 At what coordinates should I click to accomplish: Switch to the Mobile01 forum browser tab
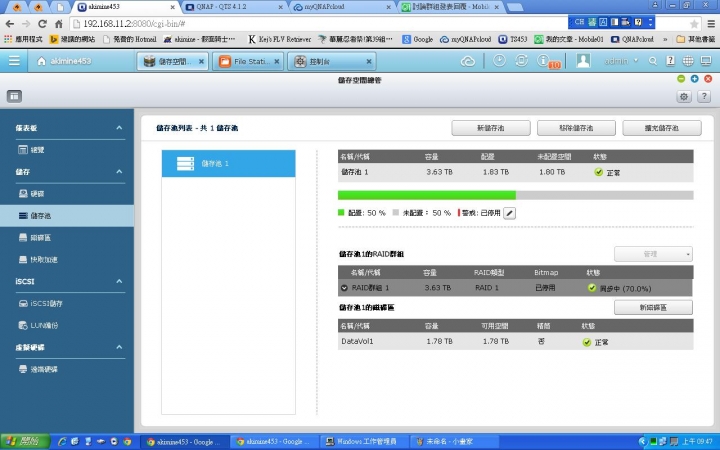450,7
